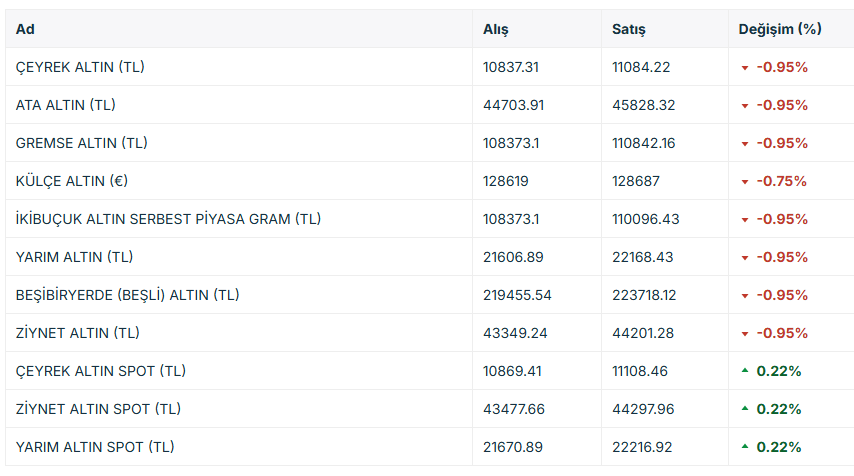The image size is (854, 476).
Task: Select YARIM ALTIN SPOT (TL) row name
Action: click(x=95, y=447)
